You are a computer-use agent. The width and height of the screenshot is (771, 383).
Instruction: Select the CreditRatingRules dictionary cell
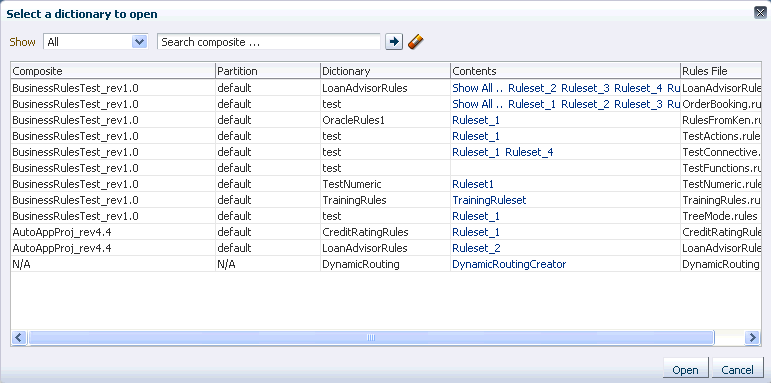(385, 232)
